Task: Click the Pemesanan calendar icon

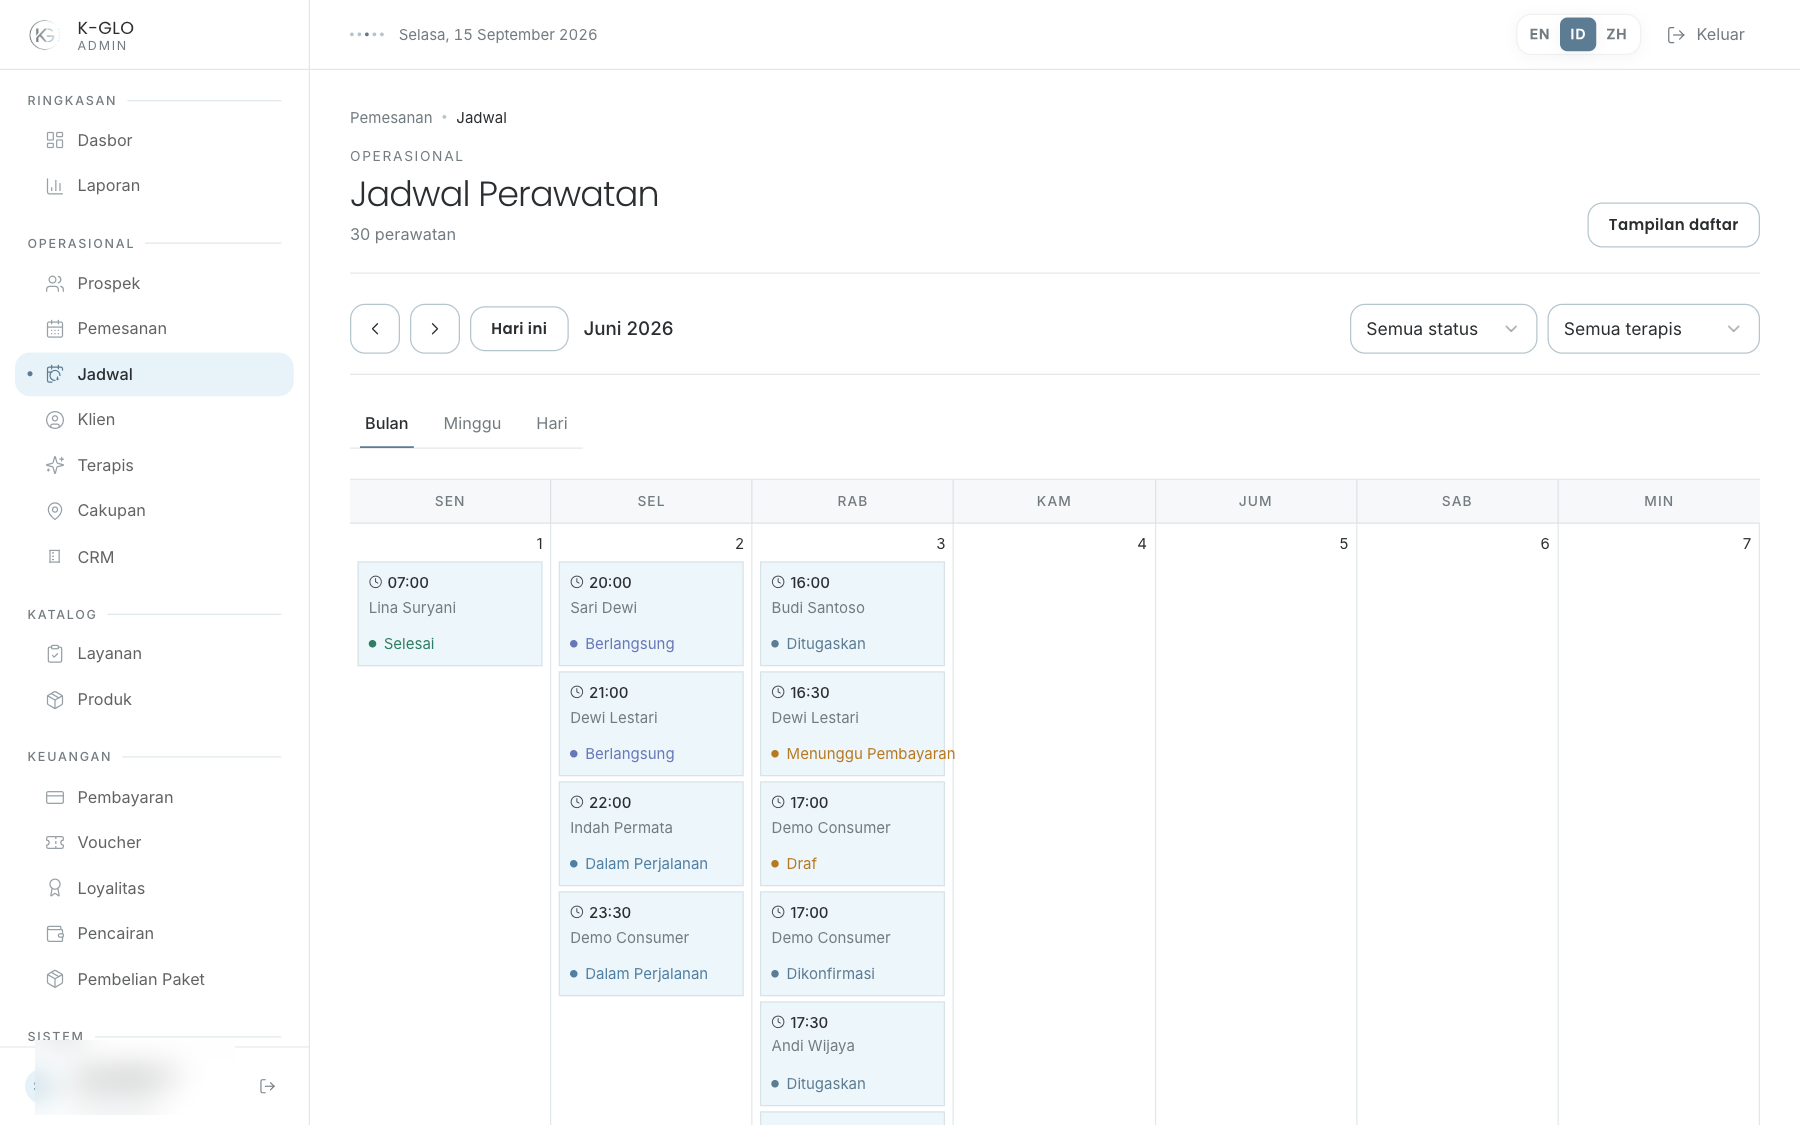Action: tap(55, 329)
